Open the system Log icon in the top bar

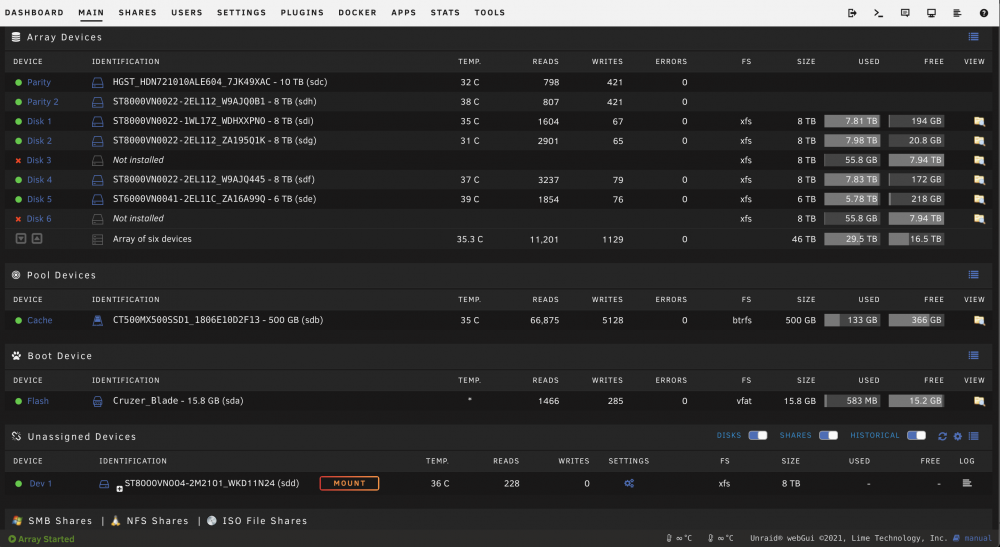tap(957, 13)
